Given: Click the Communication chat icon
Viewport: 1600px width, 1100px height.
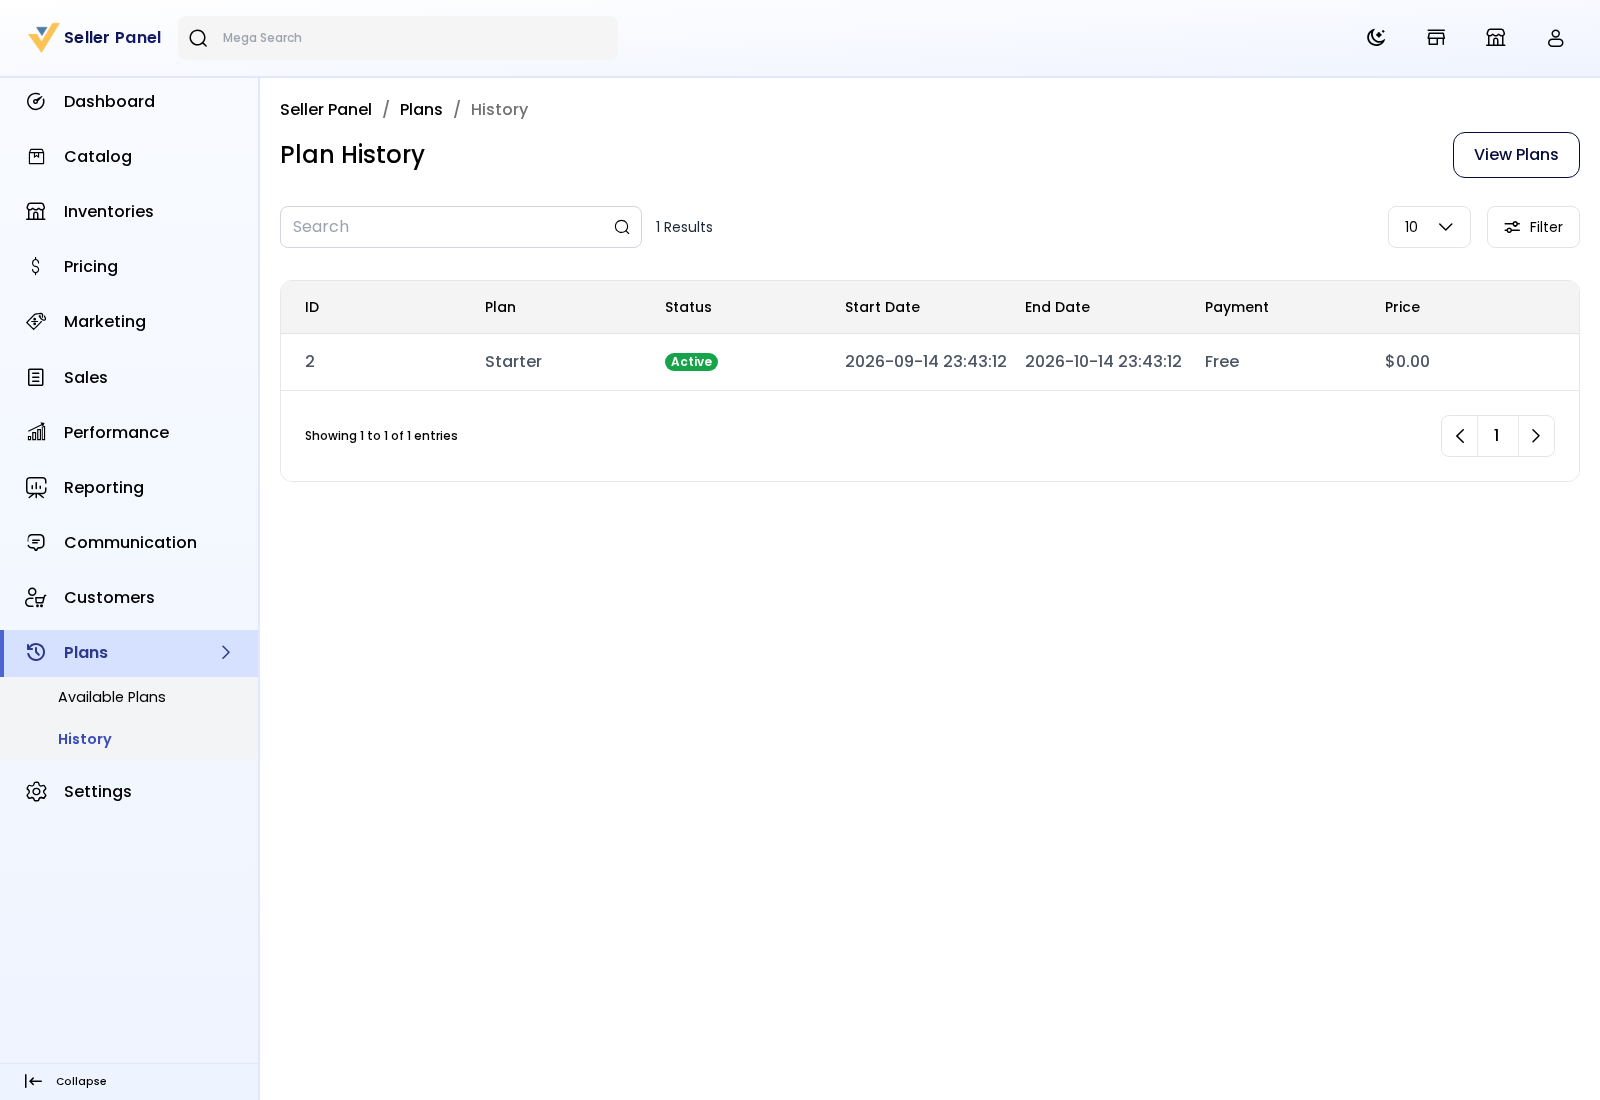Looking at the screenshot, I should (x=36, y=543).
